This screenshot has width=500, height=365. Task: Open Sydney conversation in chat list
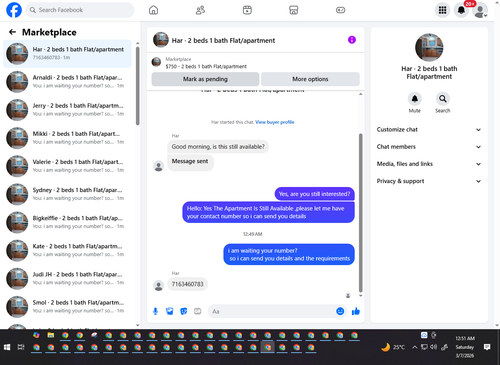[x=68, y=194]
